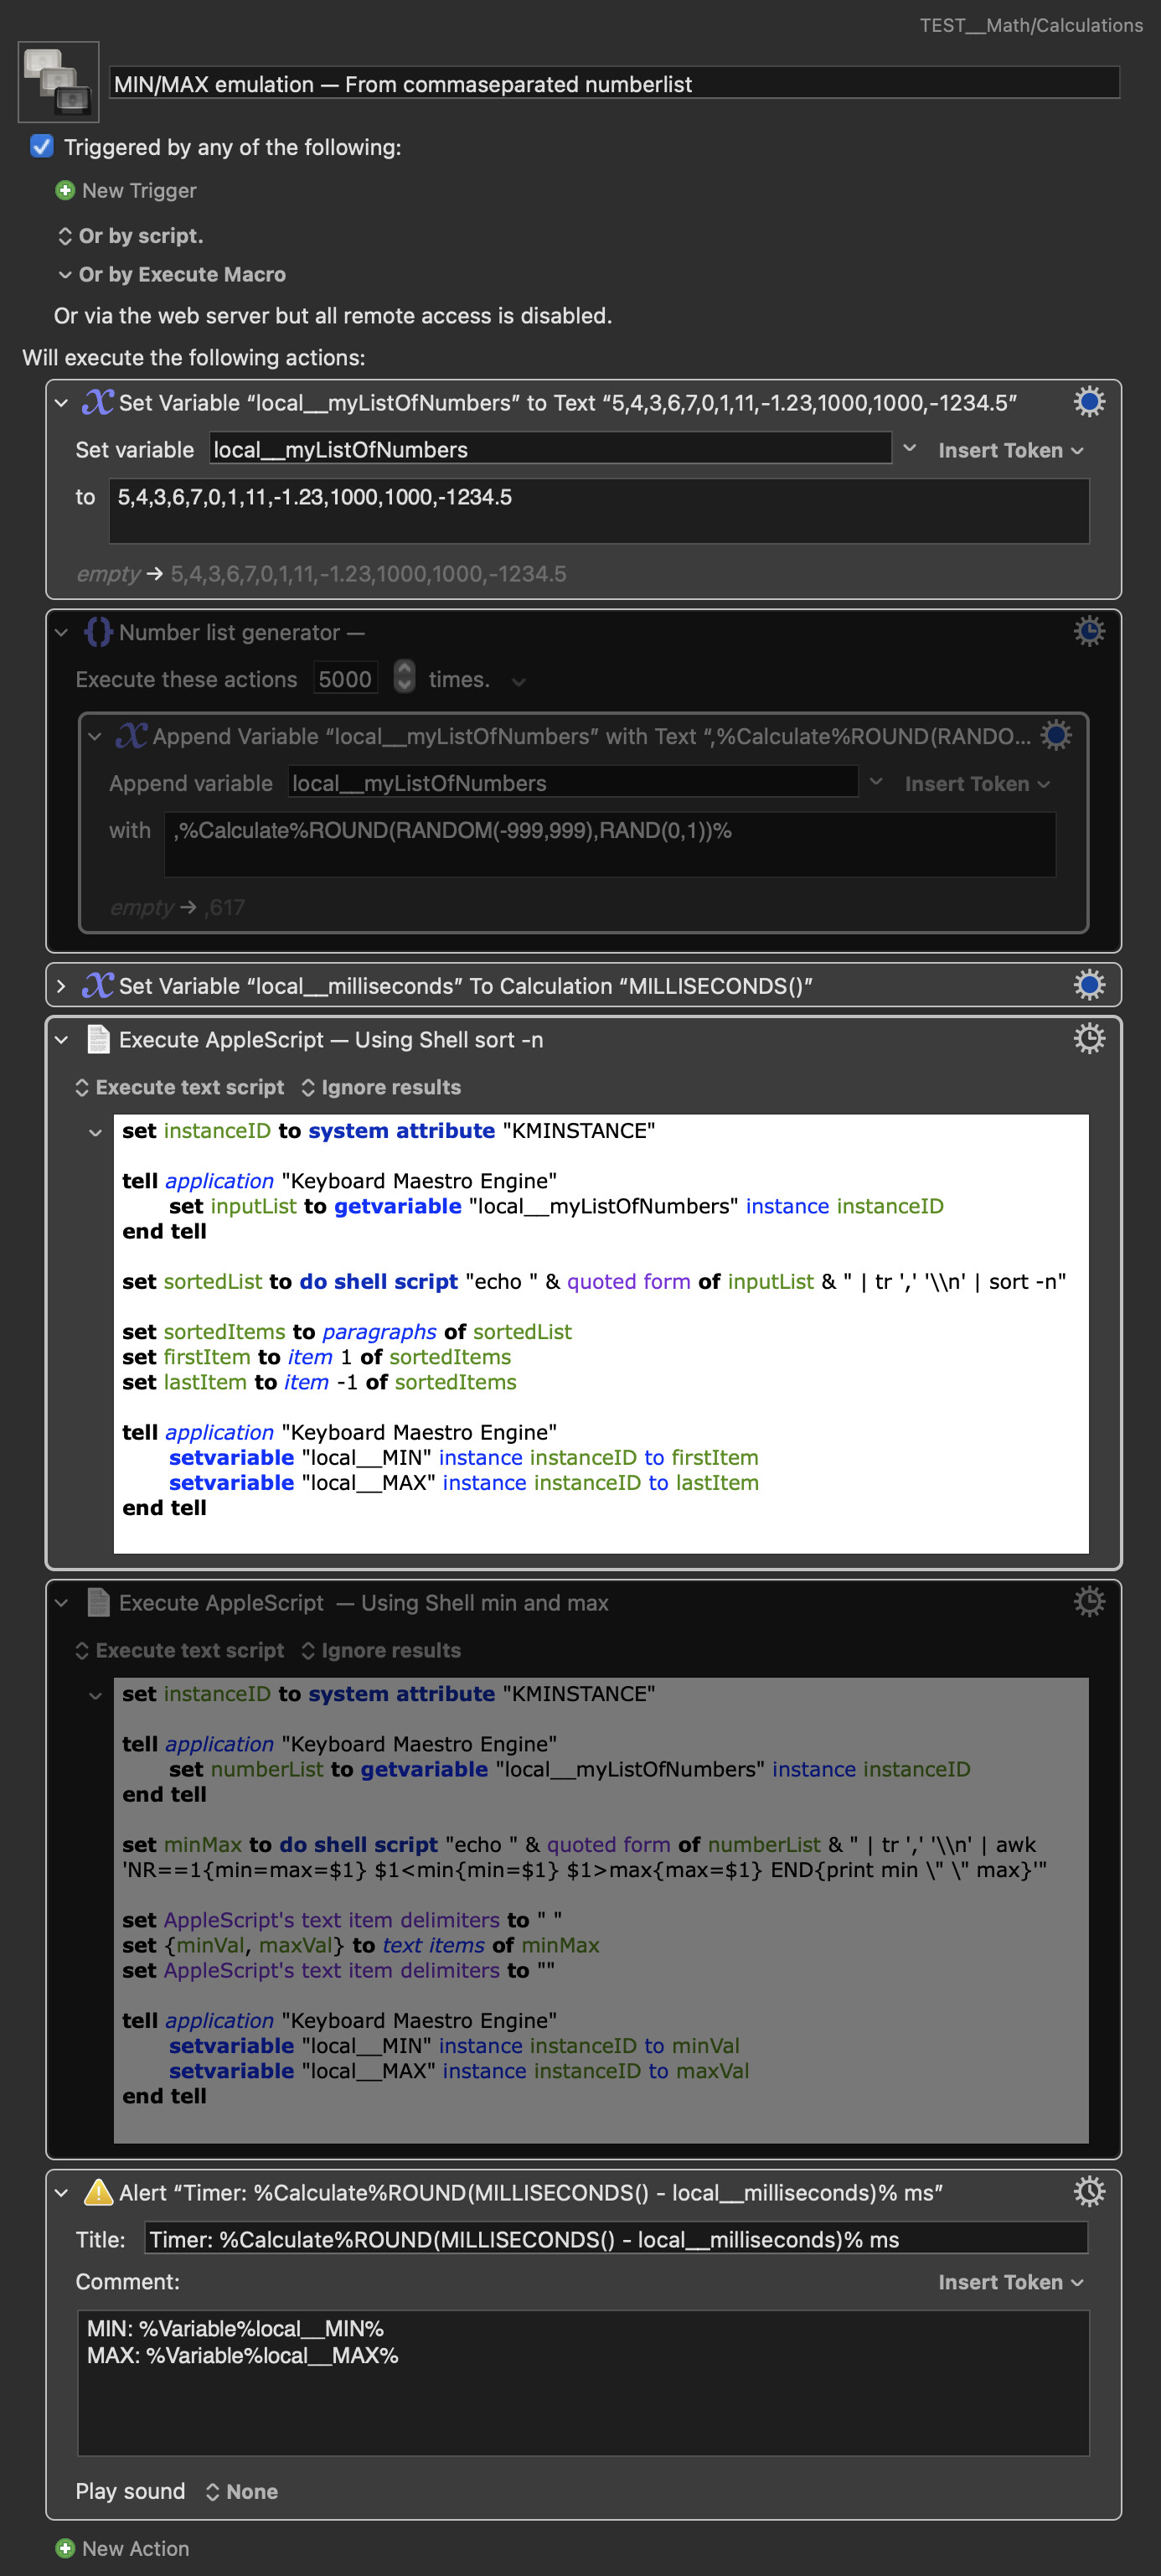
Task: Collapse the Append Variable action
Action: click(95, 737)
